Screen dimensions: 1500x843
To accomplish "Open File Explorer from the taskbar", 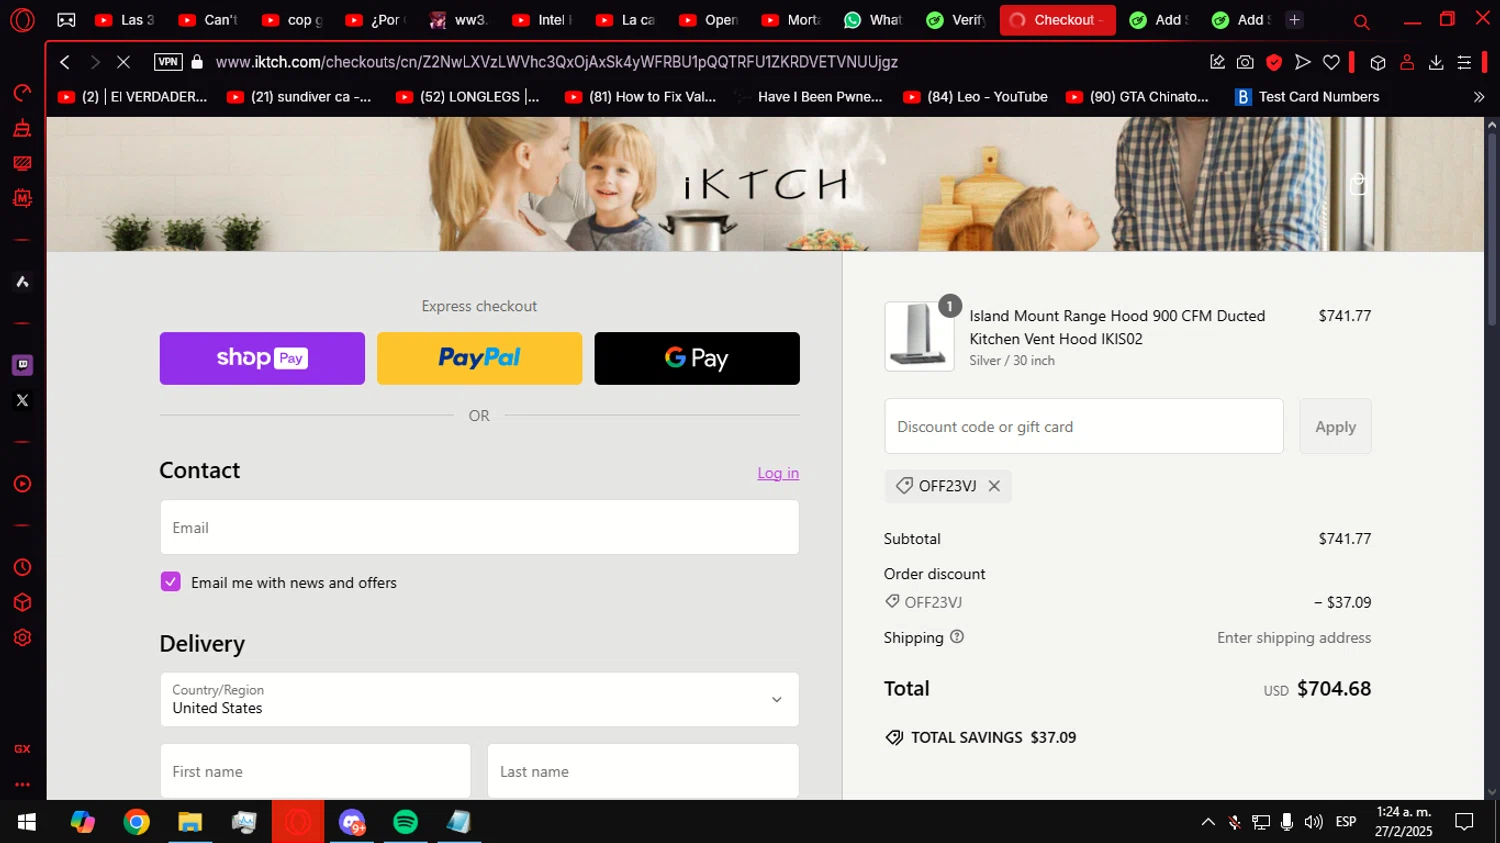I will pyautogui.click(x=190, y=822).
